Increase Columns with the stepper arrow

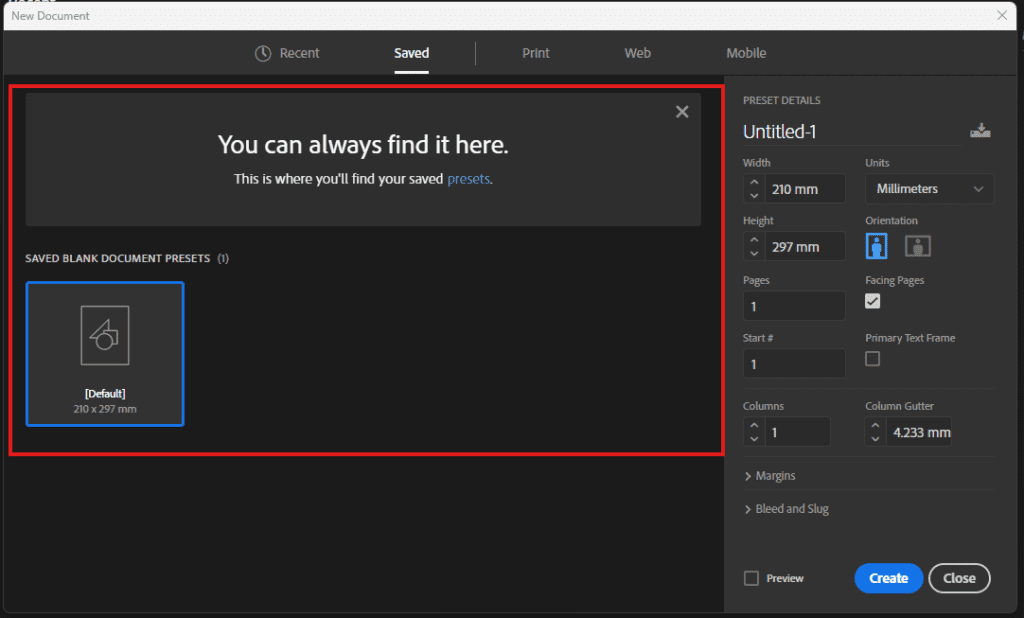point(753,425)
